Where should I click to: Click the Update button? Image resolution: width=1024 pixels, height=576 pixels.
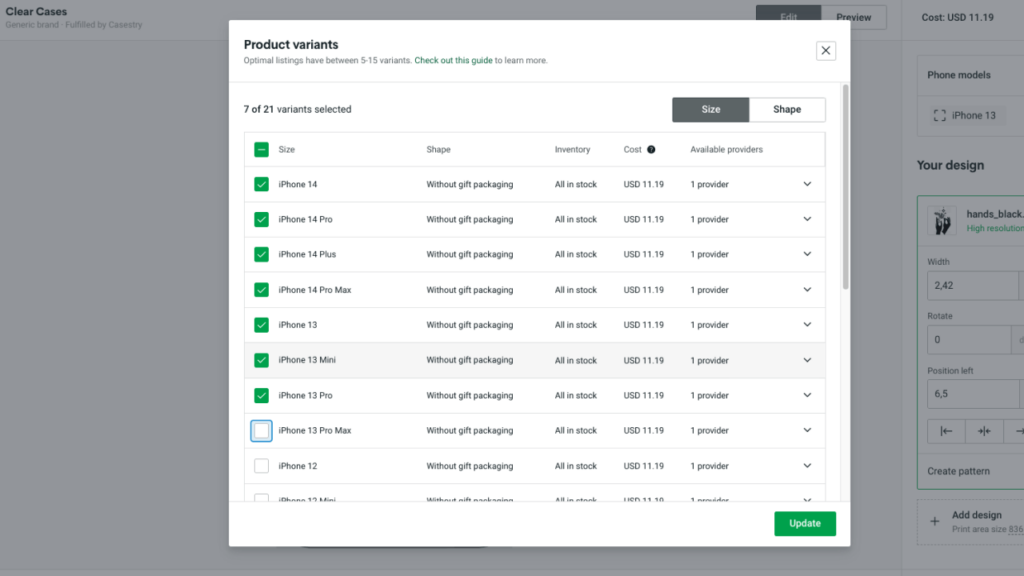[805, 523]
